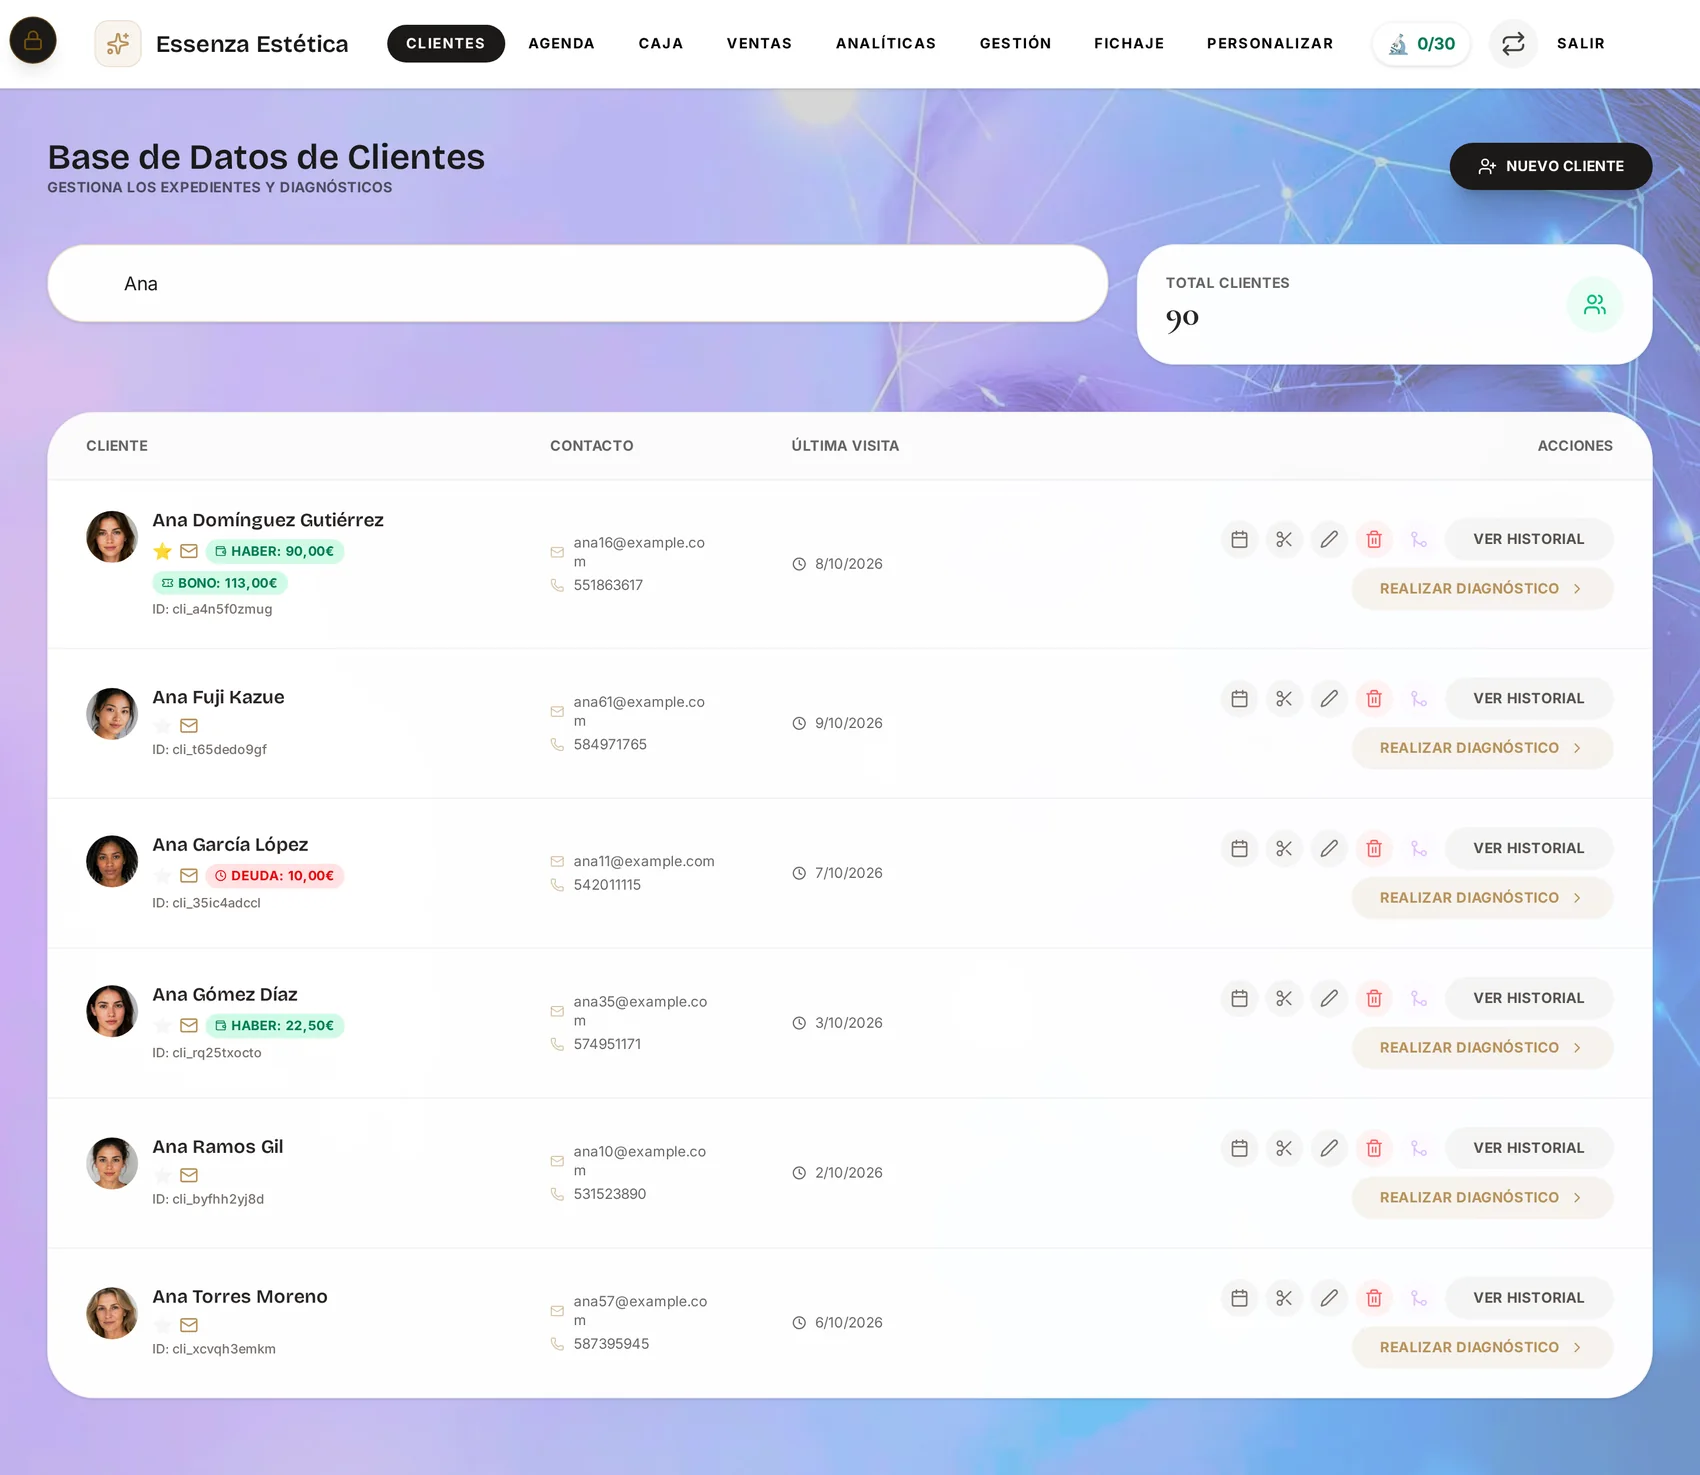The height and width of the screenshot is (1475, 1700).
Task: Click envelope icon under Ana Fuji Kazue
Action: tap(189, 726)
